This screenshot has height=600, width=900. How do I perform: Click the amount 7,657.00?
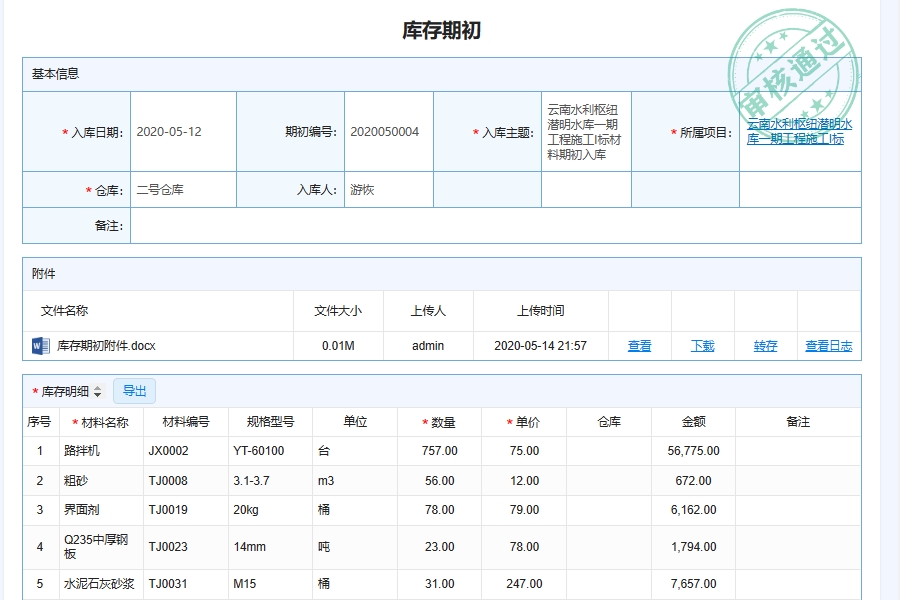693,584
